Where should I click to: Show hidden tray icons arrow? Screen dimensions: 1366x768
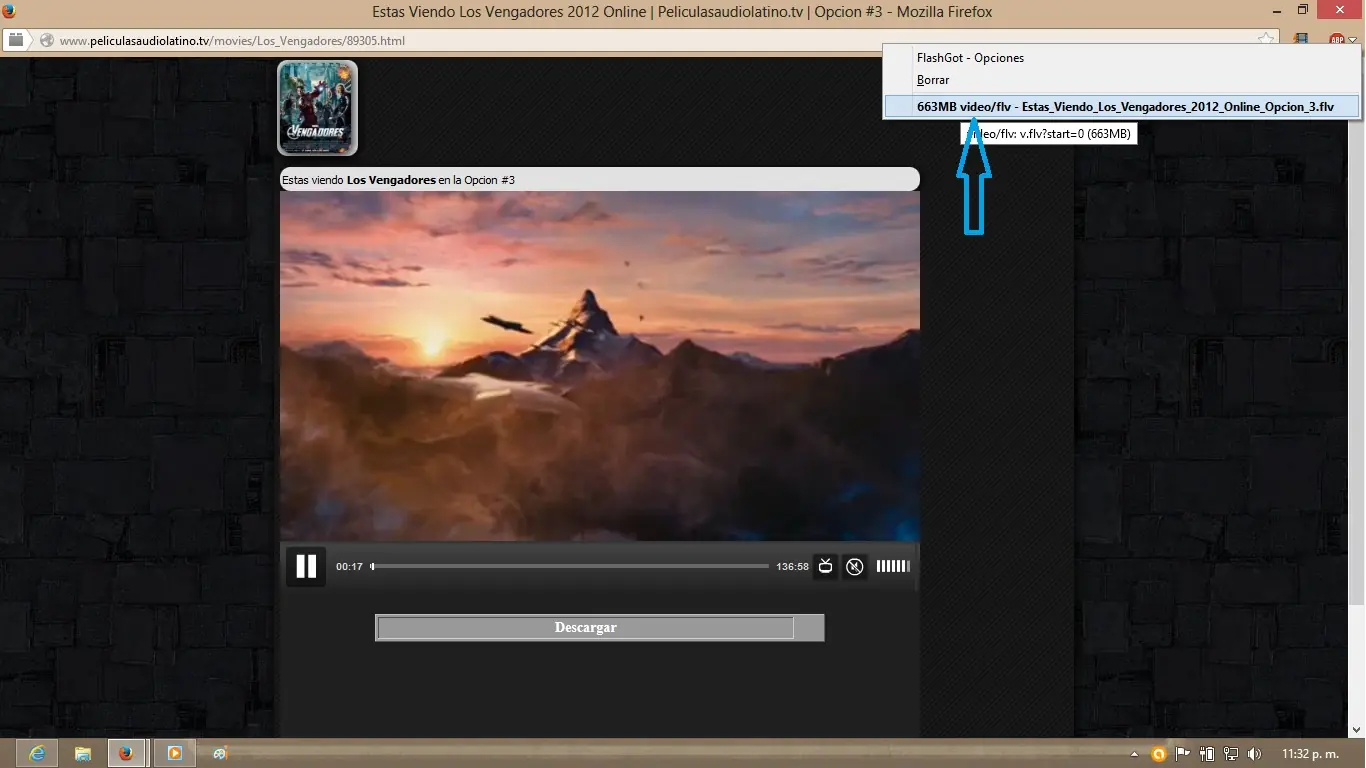click(1134, 754)
